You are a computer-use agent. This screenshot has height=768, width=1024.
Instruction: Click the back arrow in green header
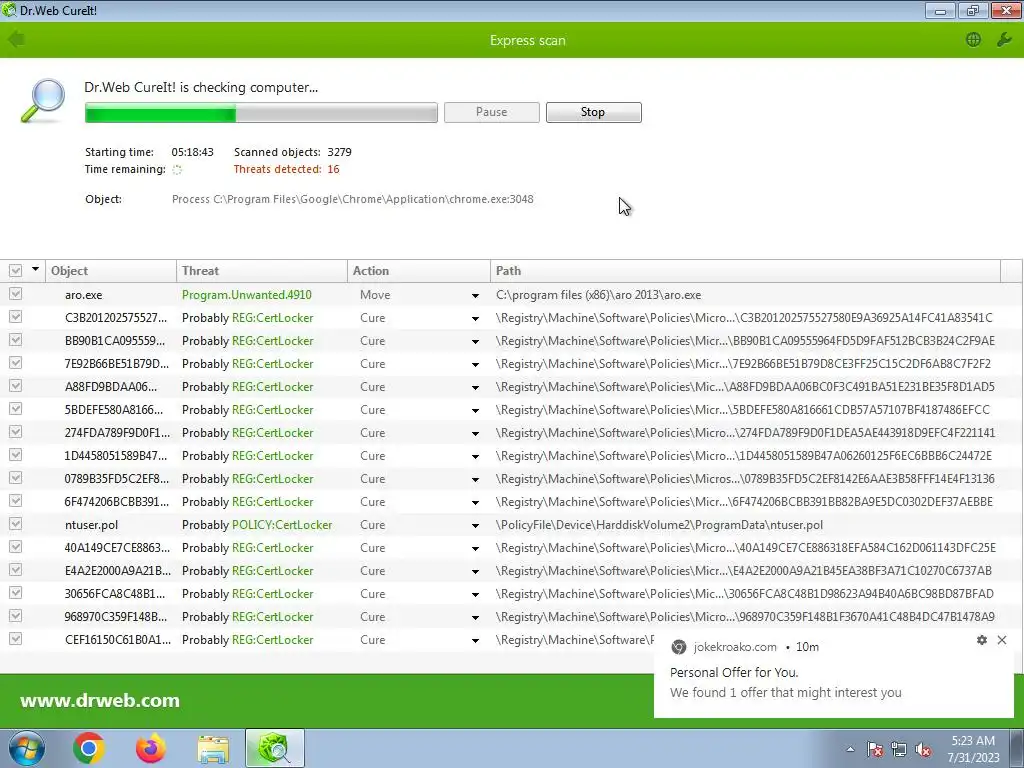click(x=16, y=40)
